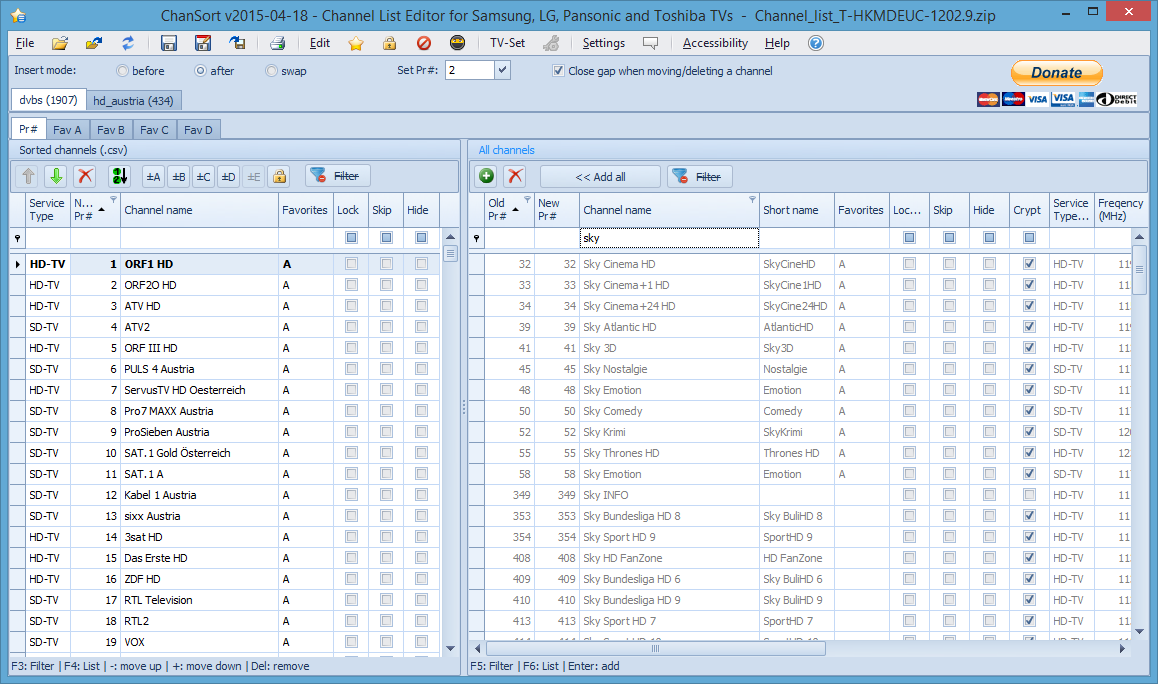Open Channel name column filter in All channels

click(752, 200)
